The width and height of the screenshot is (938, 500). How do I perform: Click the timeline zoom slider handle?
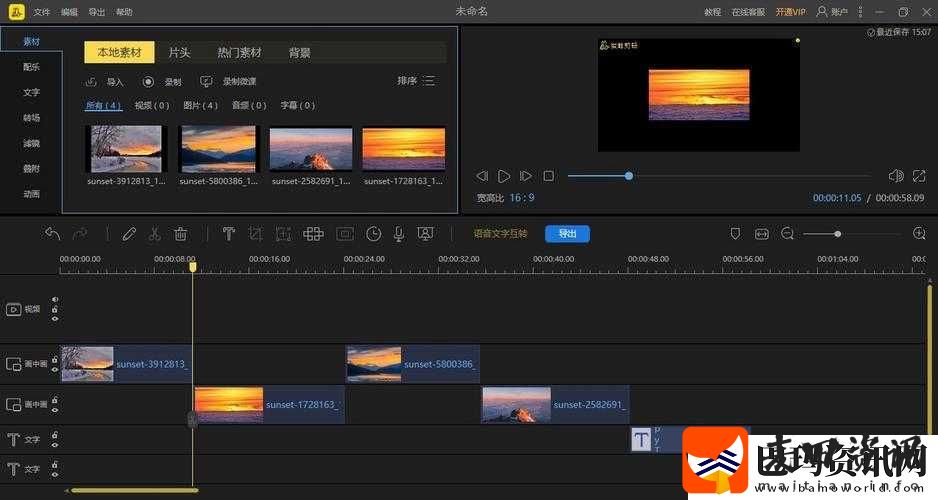[838, 234]
